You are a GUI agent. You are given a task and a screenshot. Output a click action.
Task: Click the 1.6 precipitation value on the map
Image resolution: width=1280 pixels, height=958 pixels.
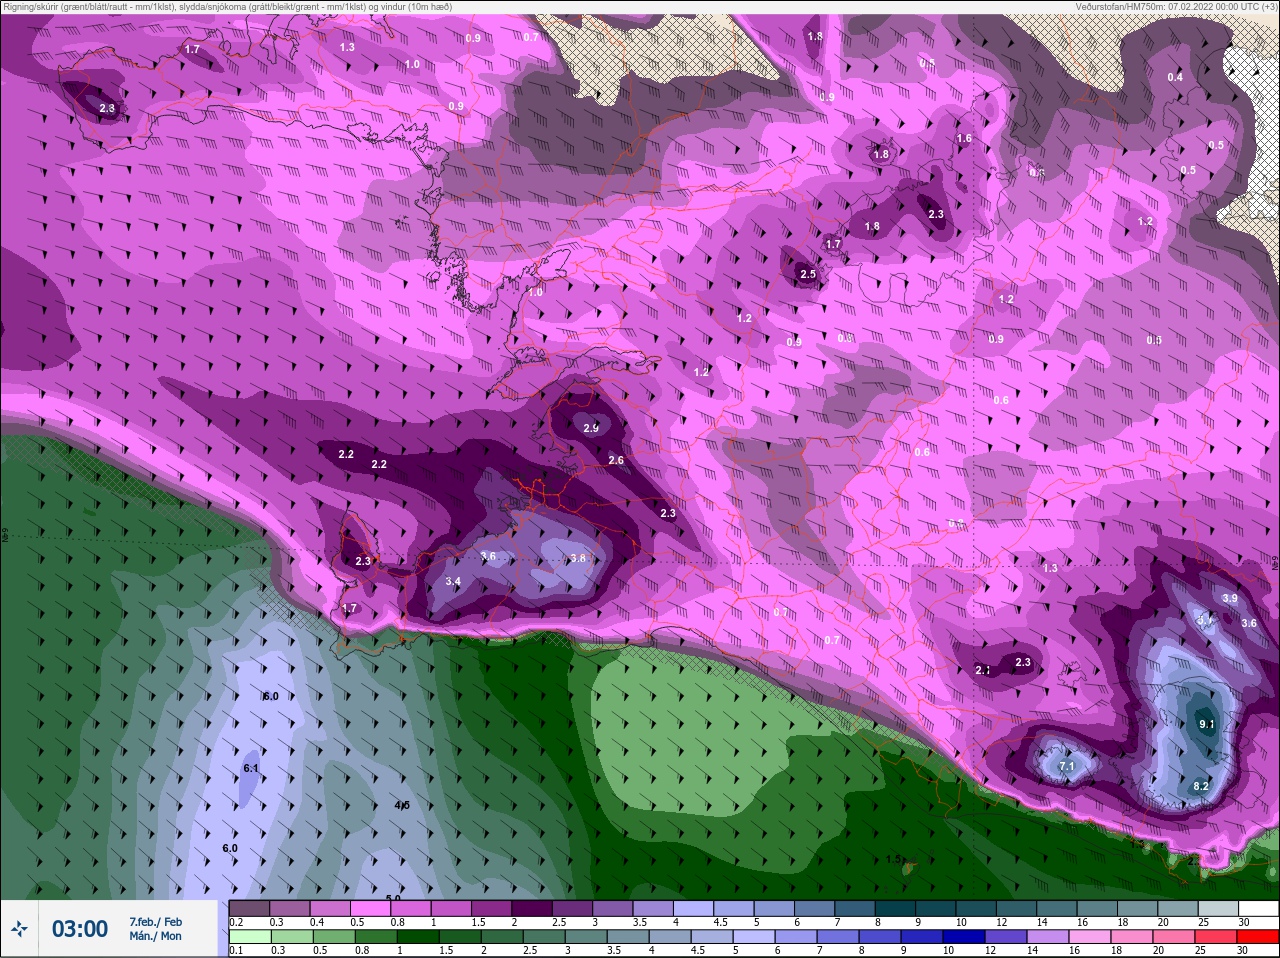(964, 139)
